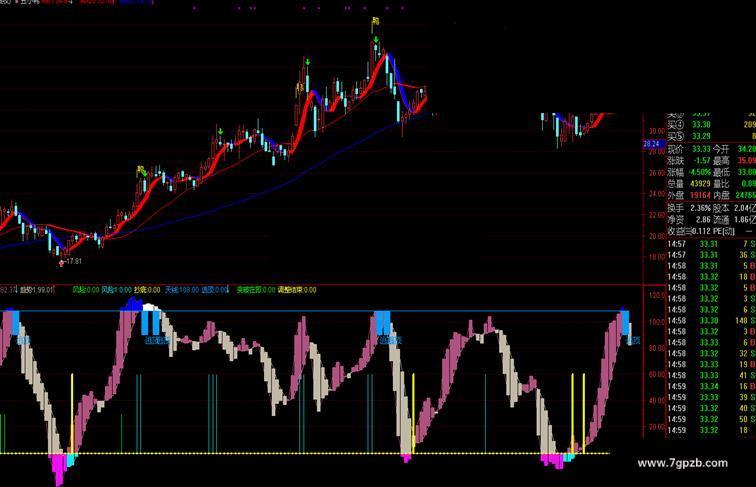Select the 现价 value 33.33
The width and height of the screenshot is (756, 487).
tap(701, 149)
